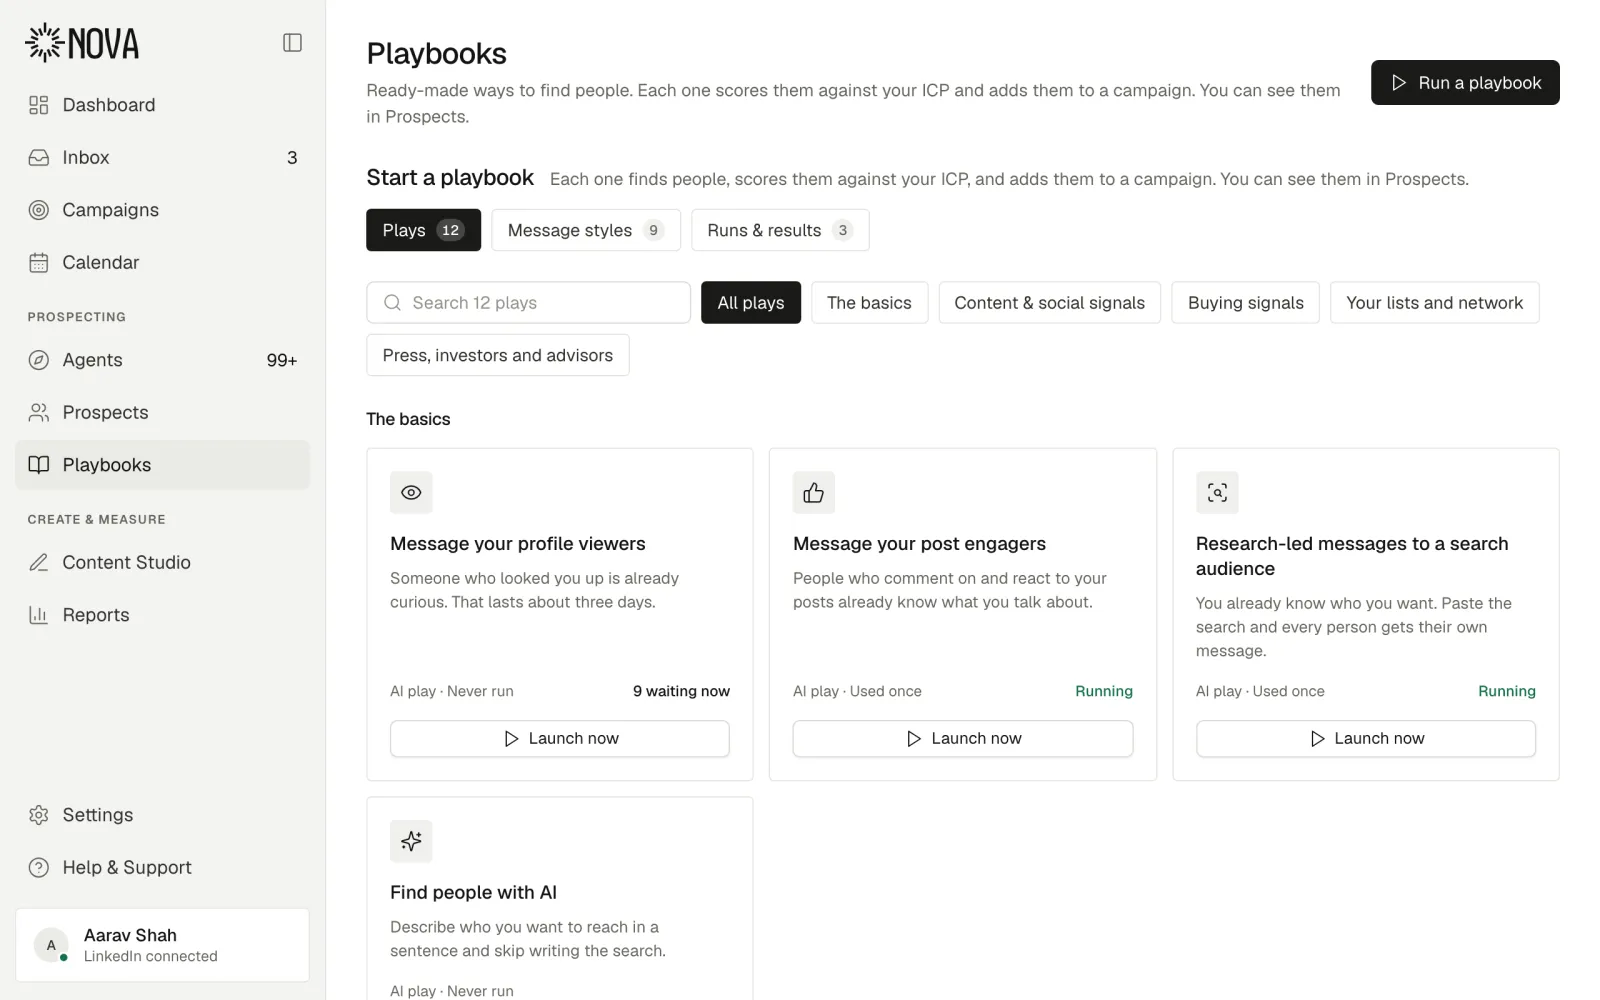Open Campaigns label in the sidebar
1600x1000 pixels.
(x=111, y=210)
